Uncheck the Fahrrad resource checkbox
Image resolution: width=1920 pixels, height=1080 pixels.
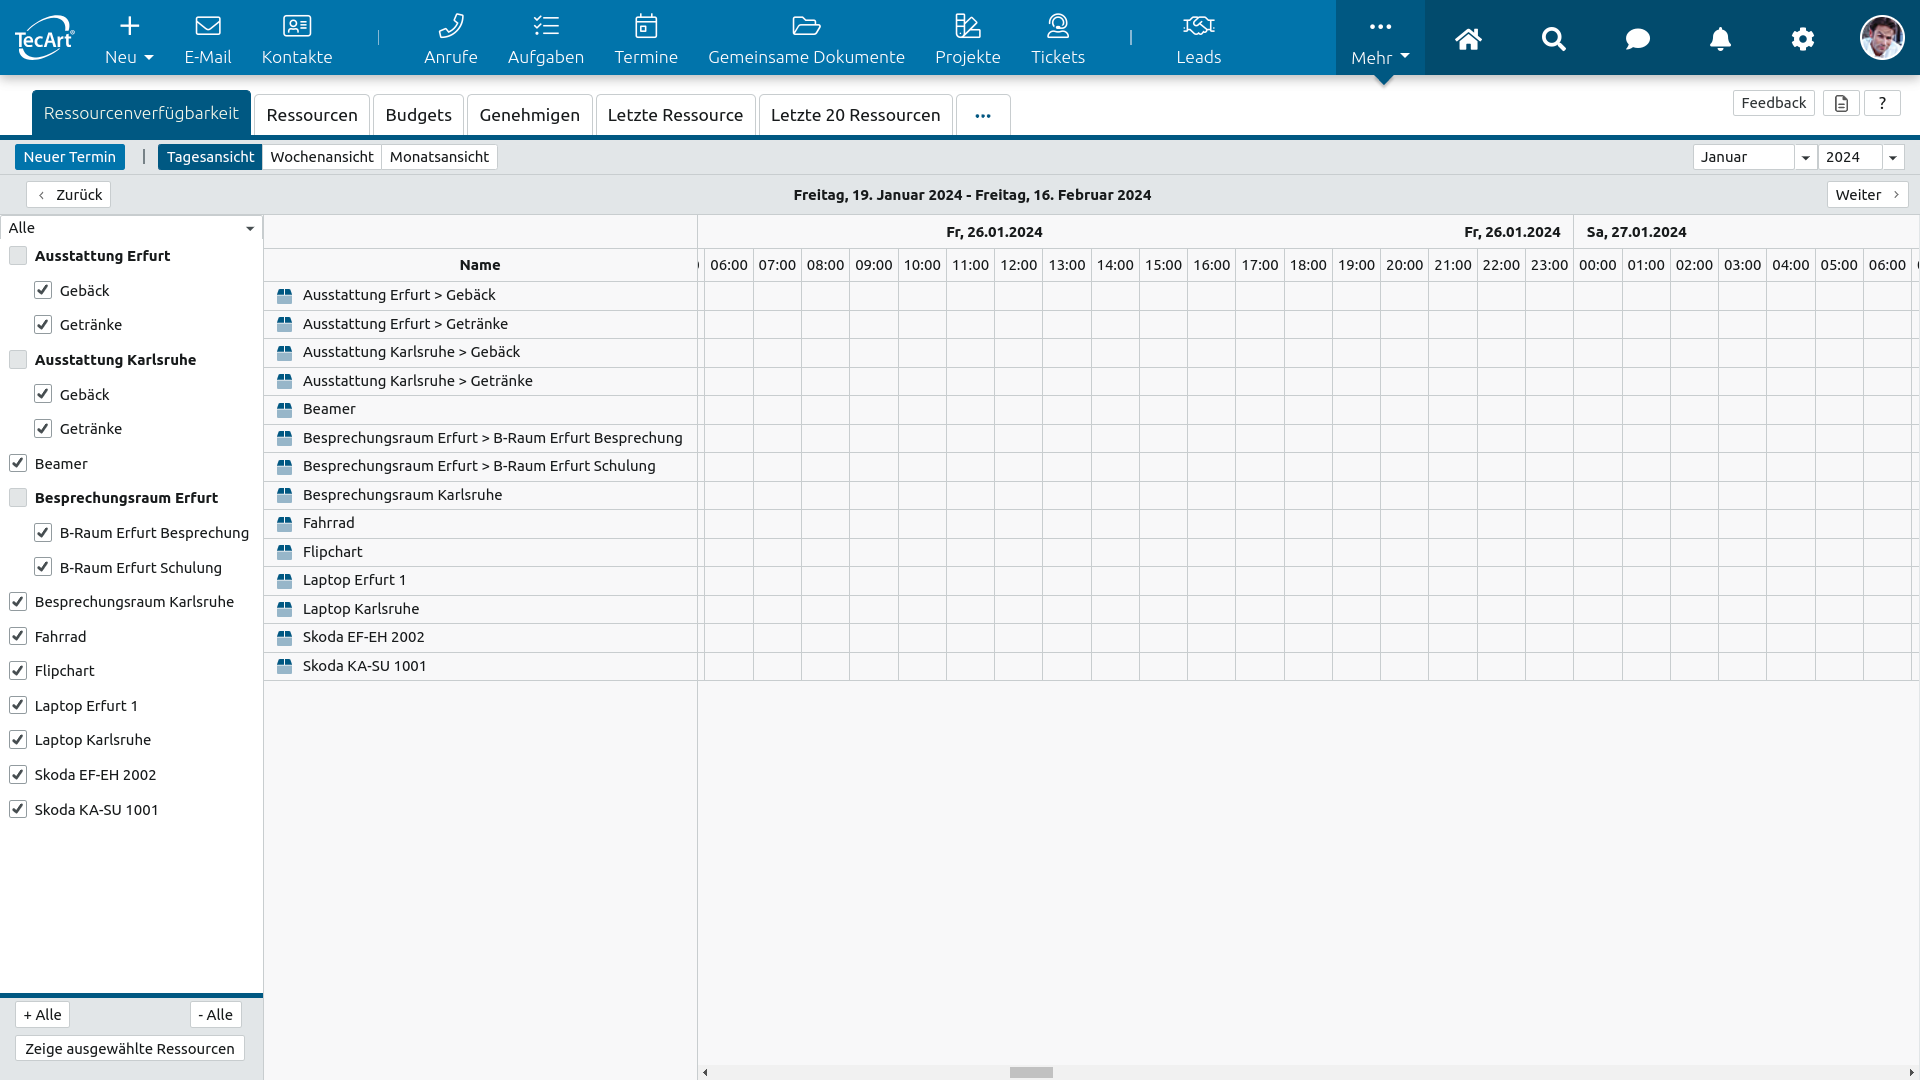(18, 636)
